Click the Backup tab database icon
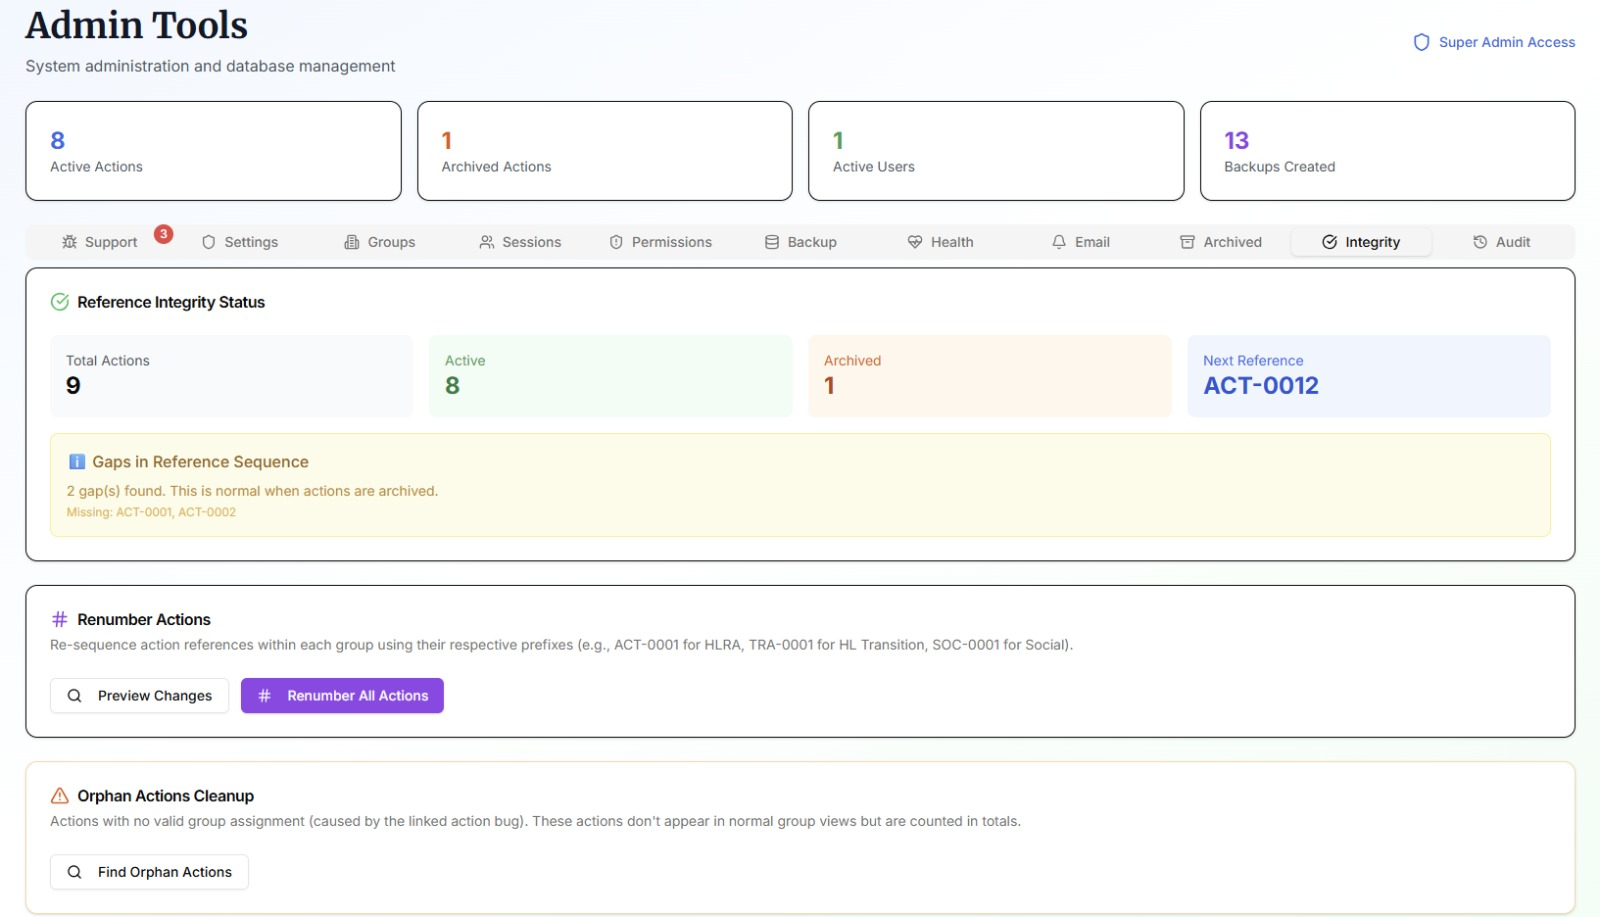1600x917 pixels. (772, 242)
